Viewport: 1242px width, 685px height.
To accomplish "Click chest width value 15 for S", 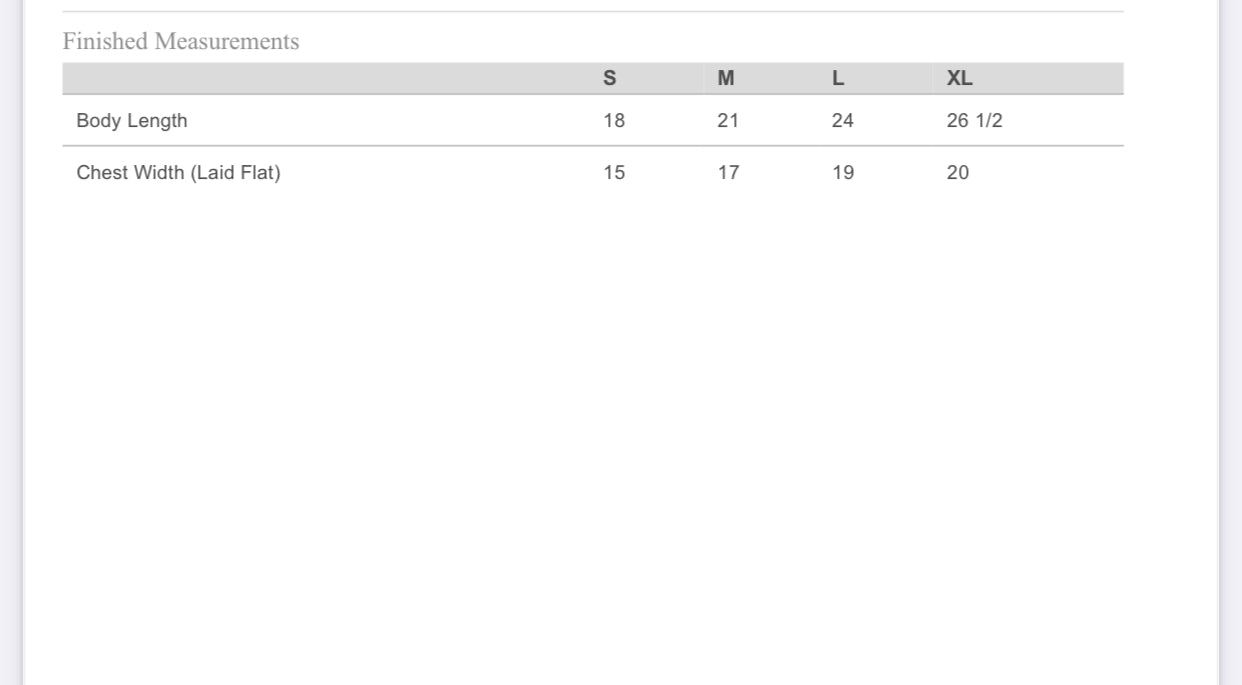I will (x=614, y=173).
